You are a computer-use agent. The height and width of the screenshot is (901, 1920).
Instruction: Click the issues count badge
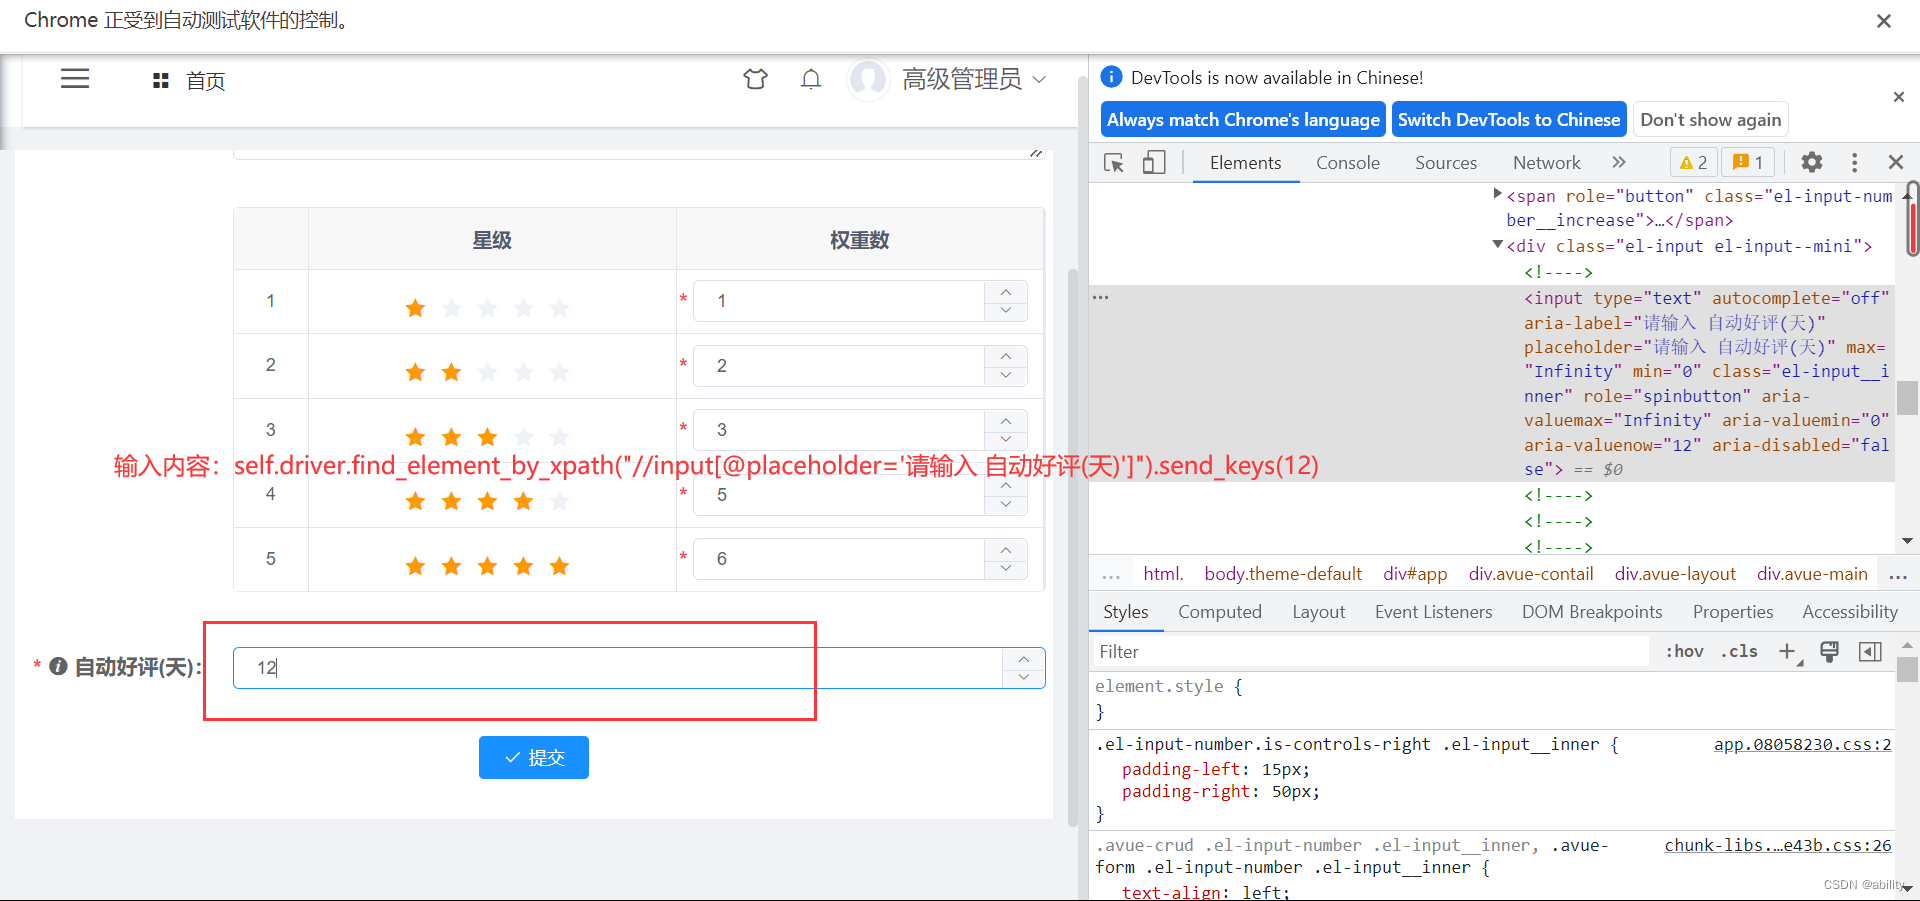pos(1748,162)
